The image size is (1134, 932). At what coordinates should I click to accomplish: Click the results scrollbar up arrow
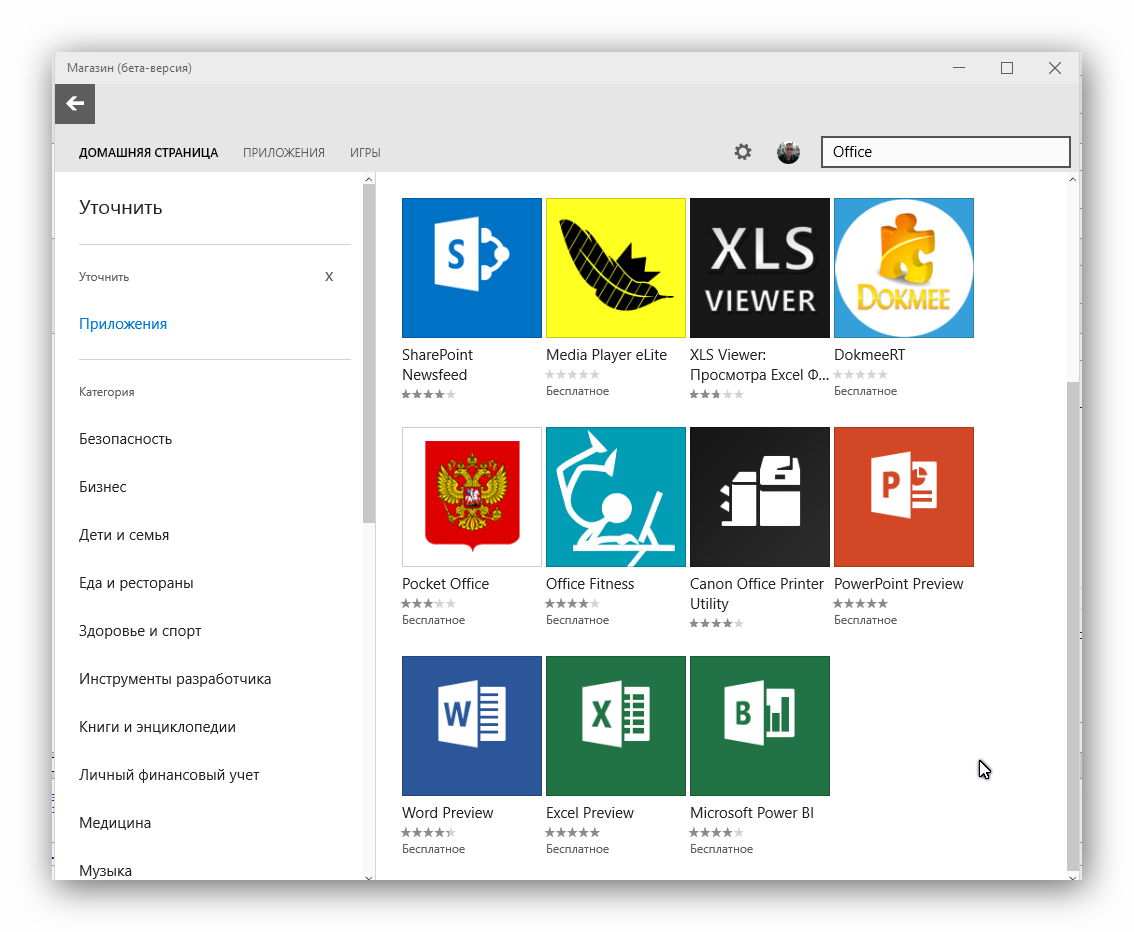(1073, 179)
